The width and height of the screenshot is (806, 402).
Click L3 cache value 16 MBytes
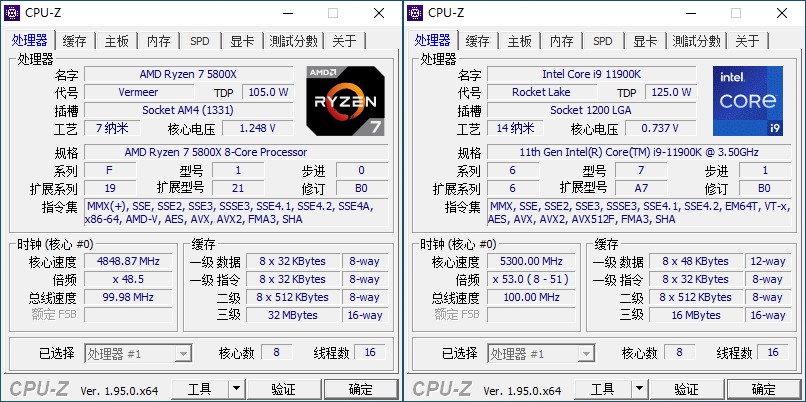[x=696, y=315]
